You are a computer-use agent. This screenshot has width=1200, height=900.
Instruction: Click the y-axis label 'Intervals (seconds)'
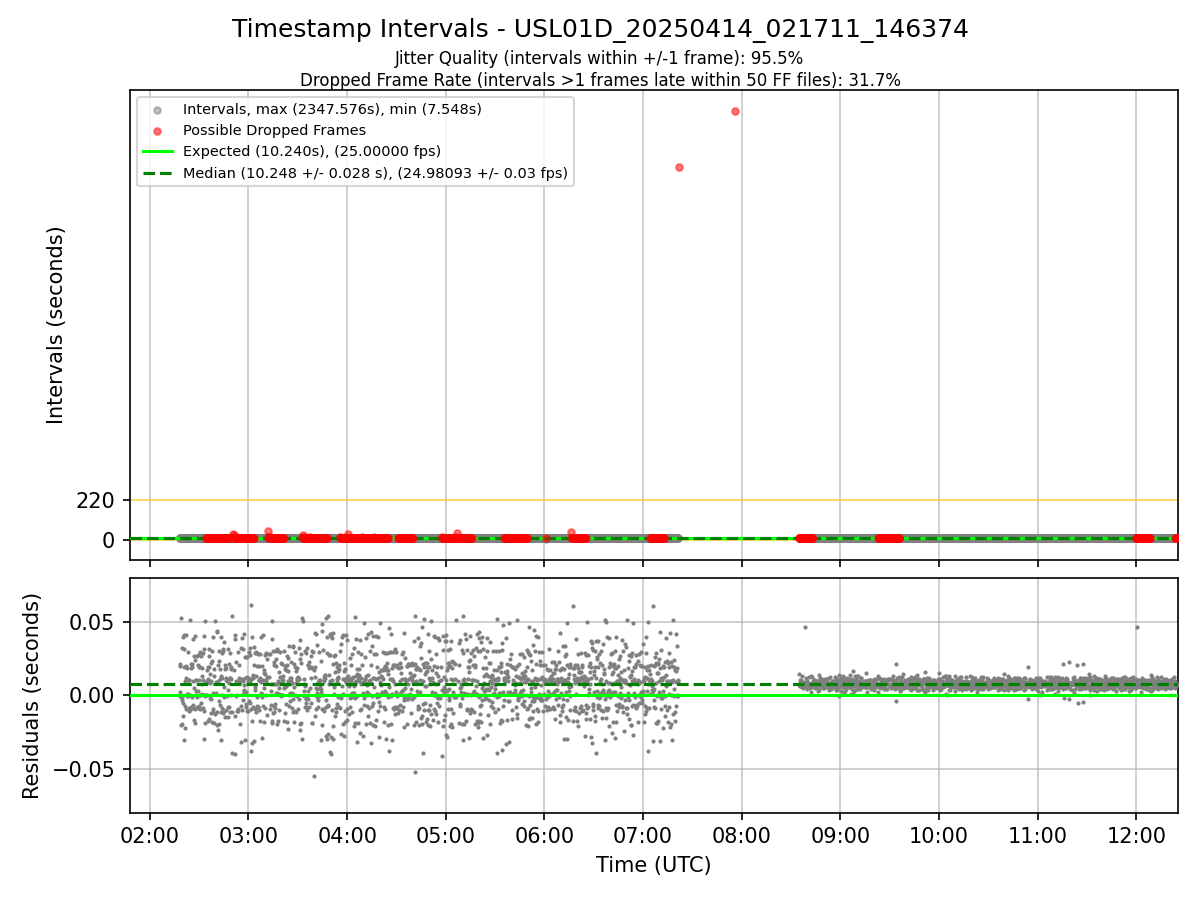[56, 325]
